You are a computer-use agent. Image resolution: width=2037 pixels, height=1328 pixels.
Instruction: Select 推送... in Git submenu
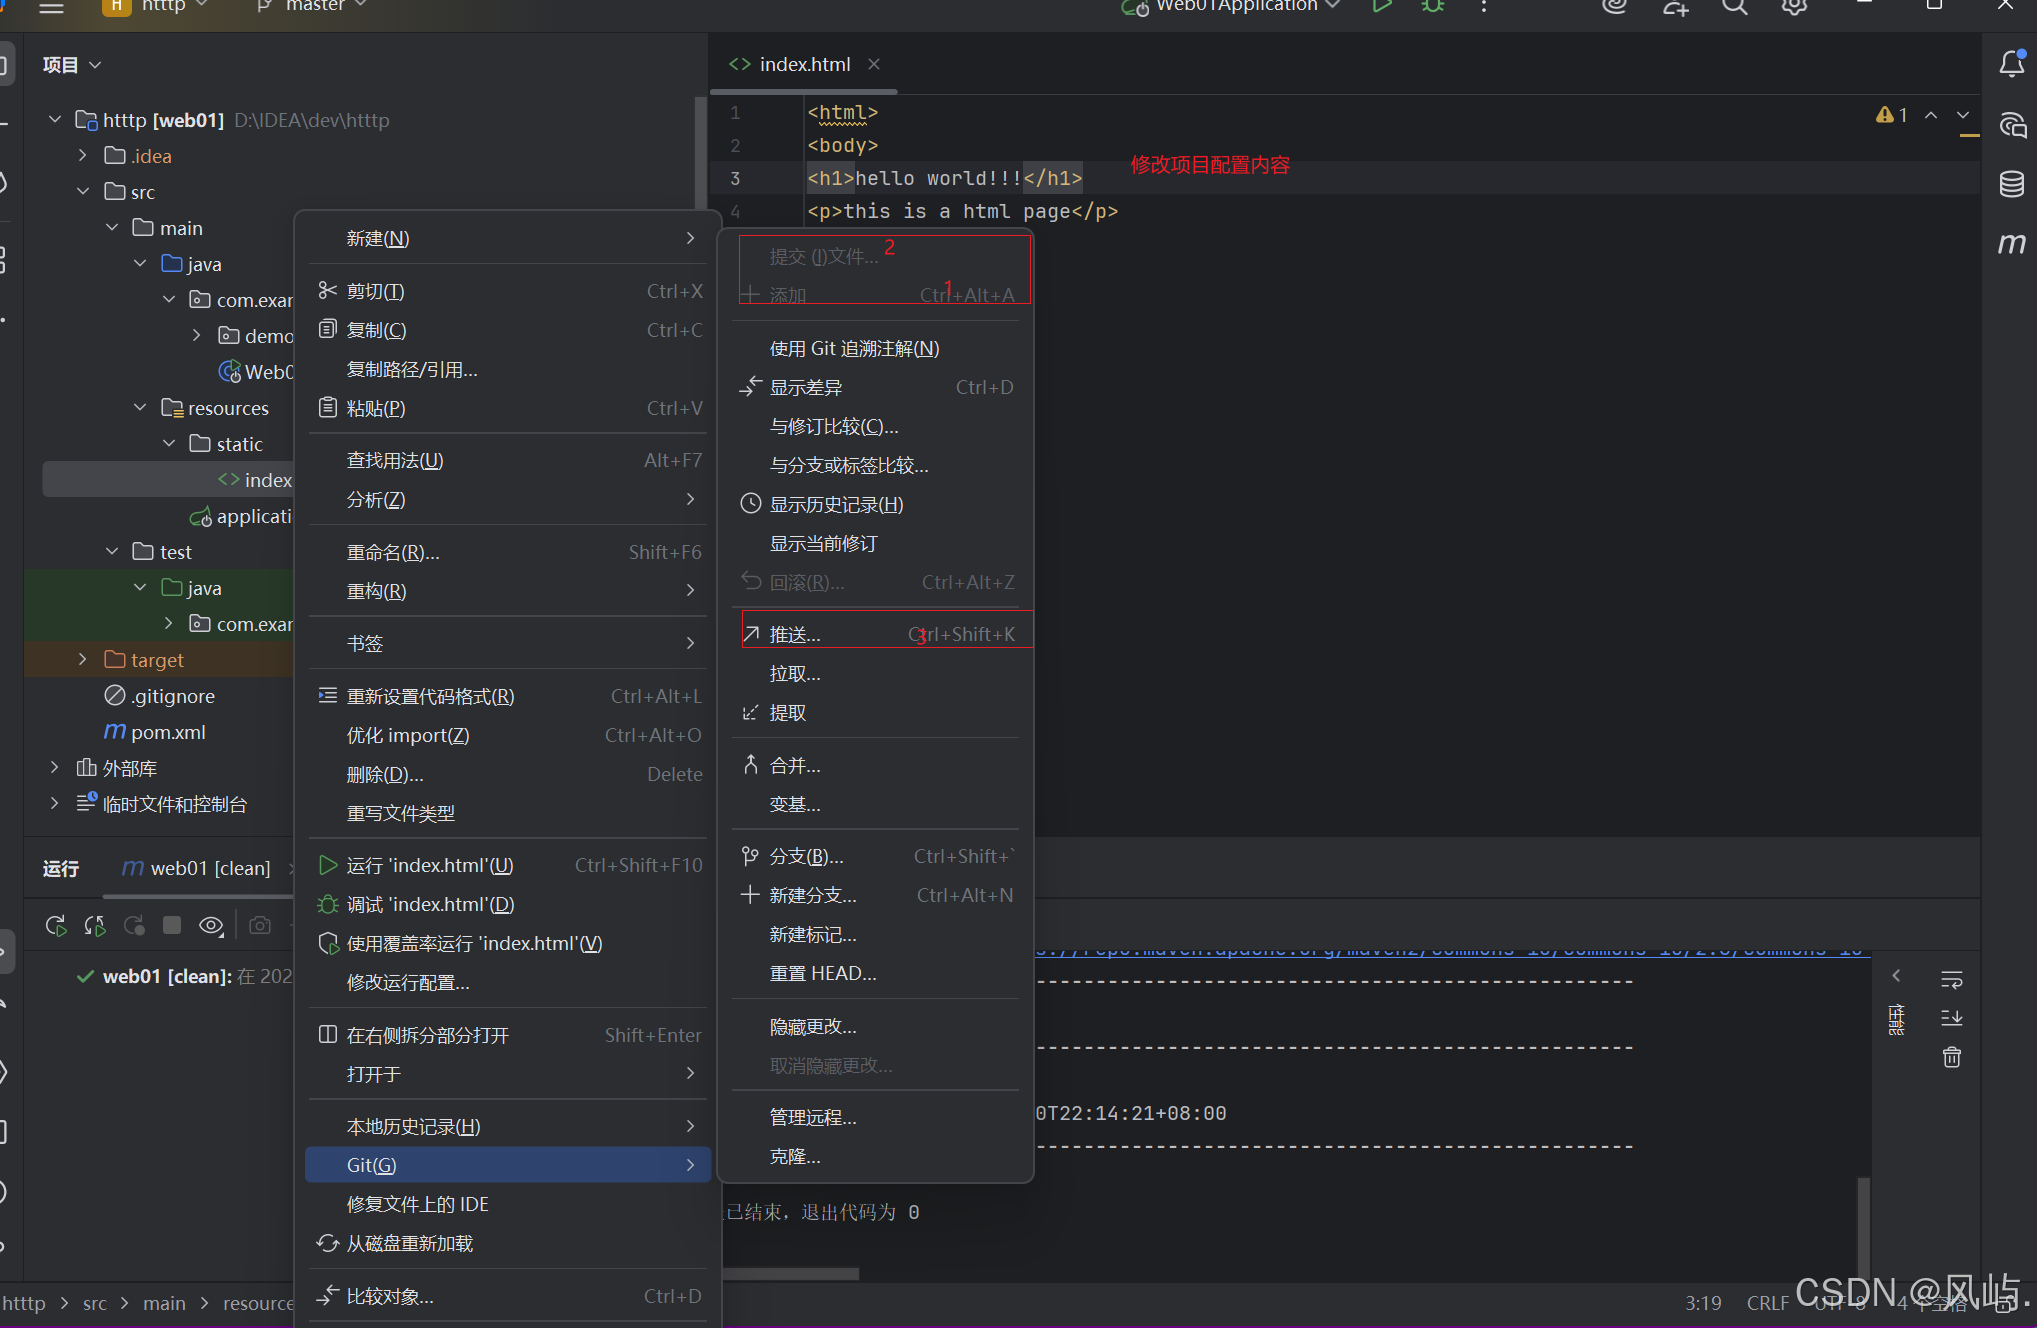(795, 634)
